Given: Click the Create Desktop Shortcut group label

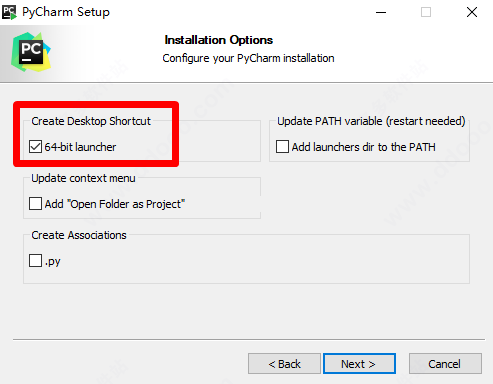Looking at the screenshot, I should pos(91,121).
